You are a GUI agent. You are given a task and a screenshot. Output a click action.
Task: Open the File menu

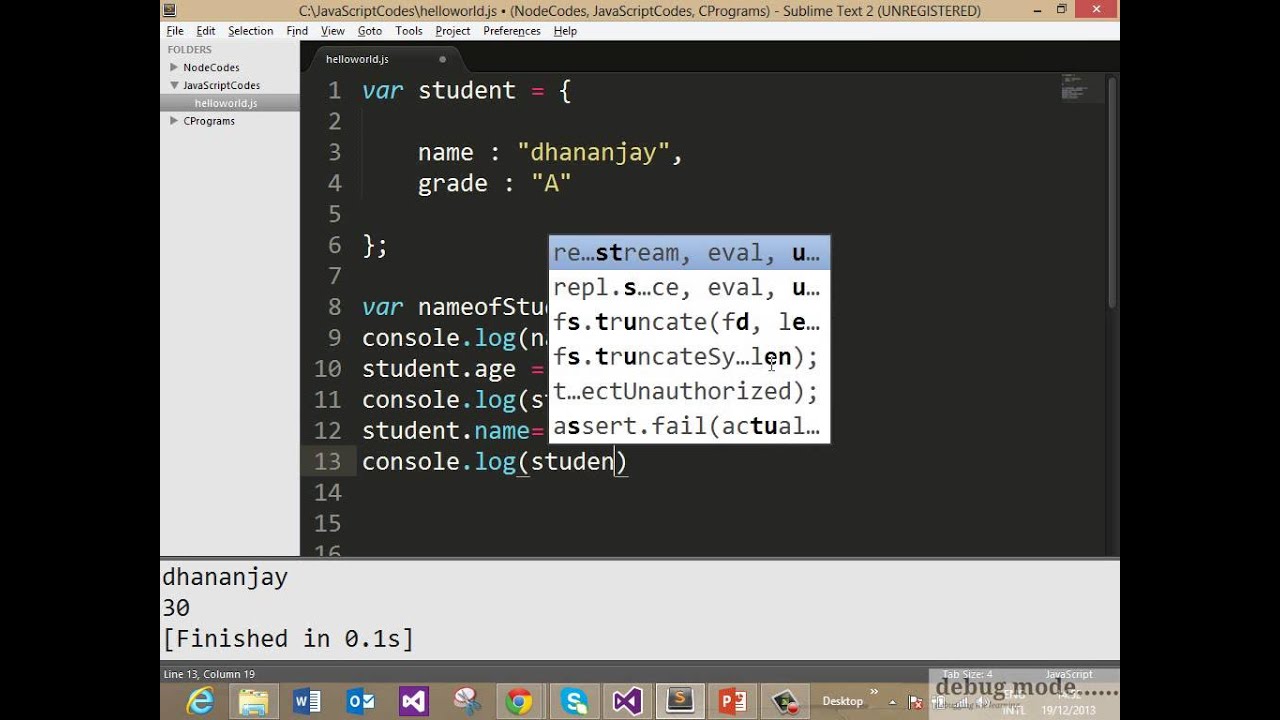coord(175,31)
